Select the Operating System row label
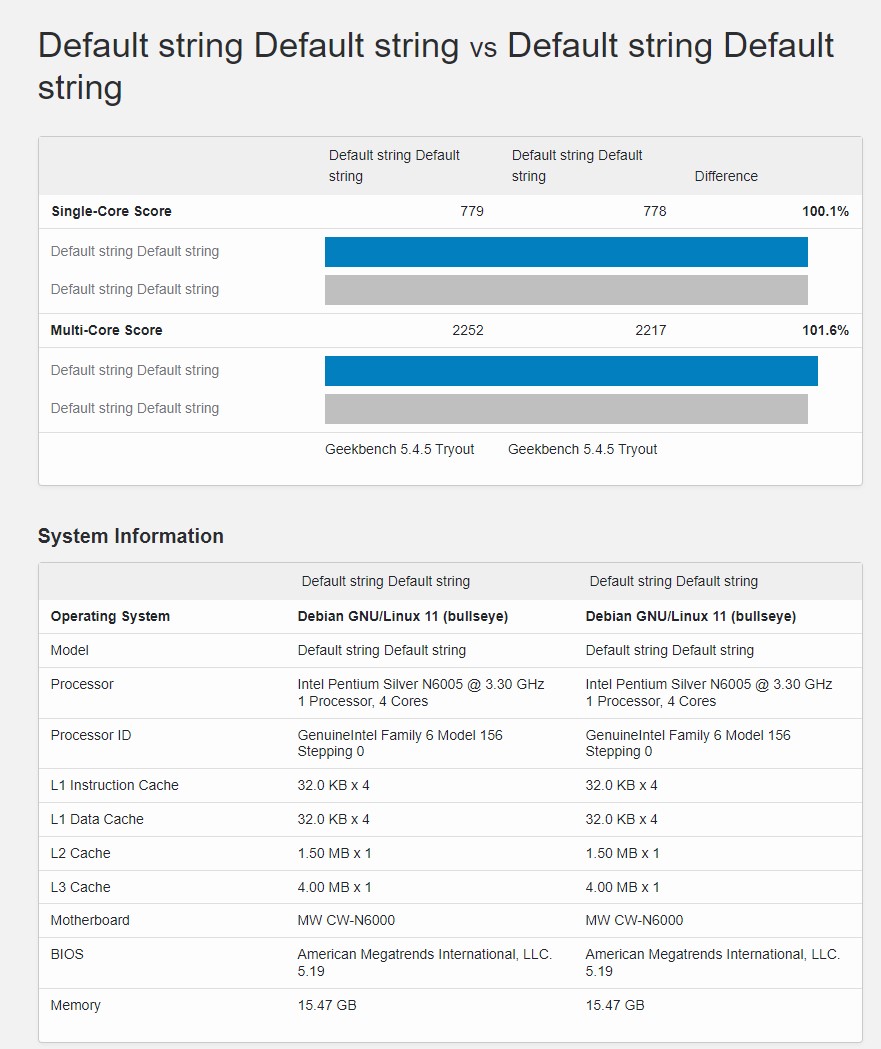Screen dimensions: 881x1049 pyautogui.click(x=110, y=616)
